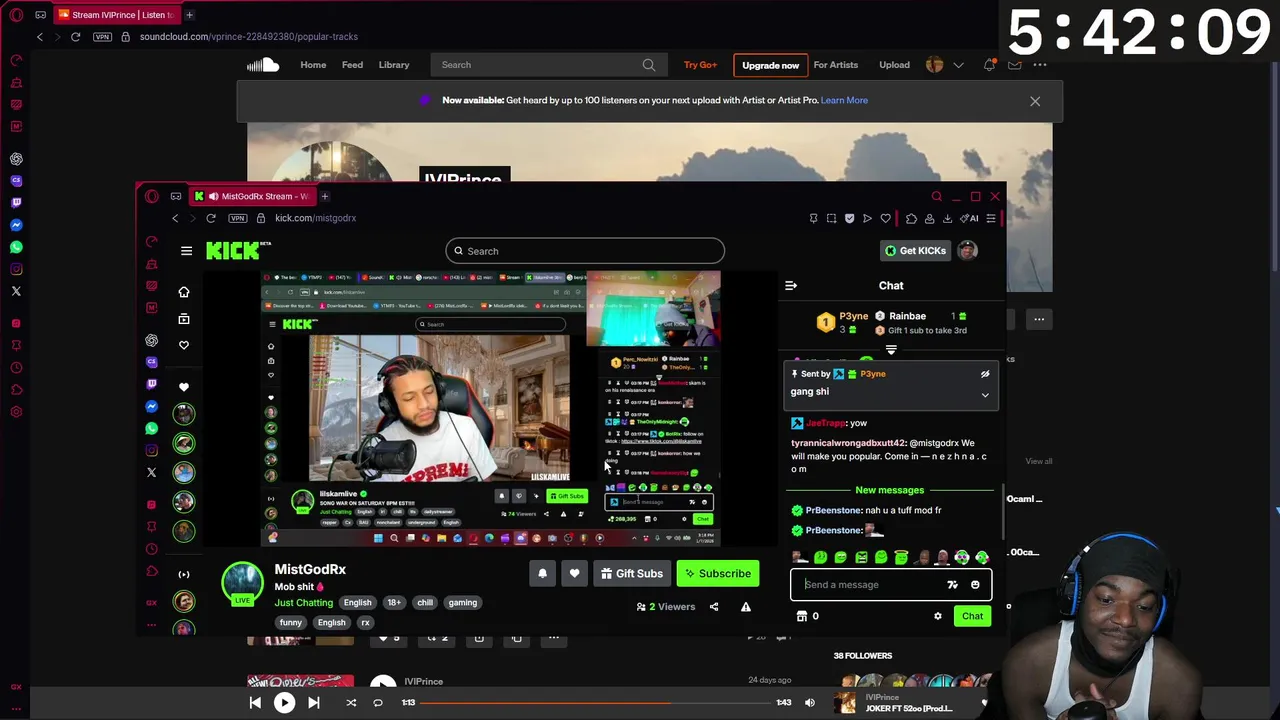Select the chill tag
The image size is (1280, 720).
pyautogui.click(x=425, y=603)
